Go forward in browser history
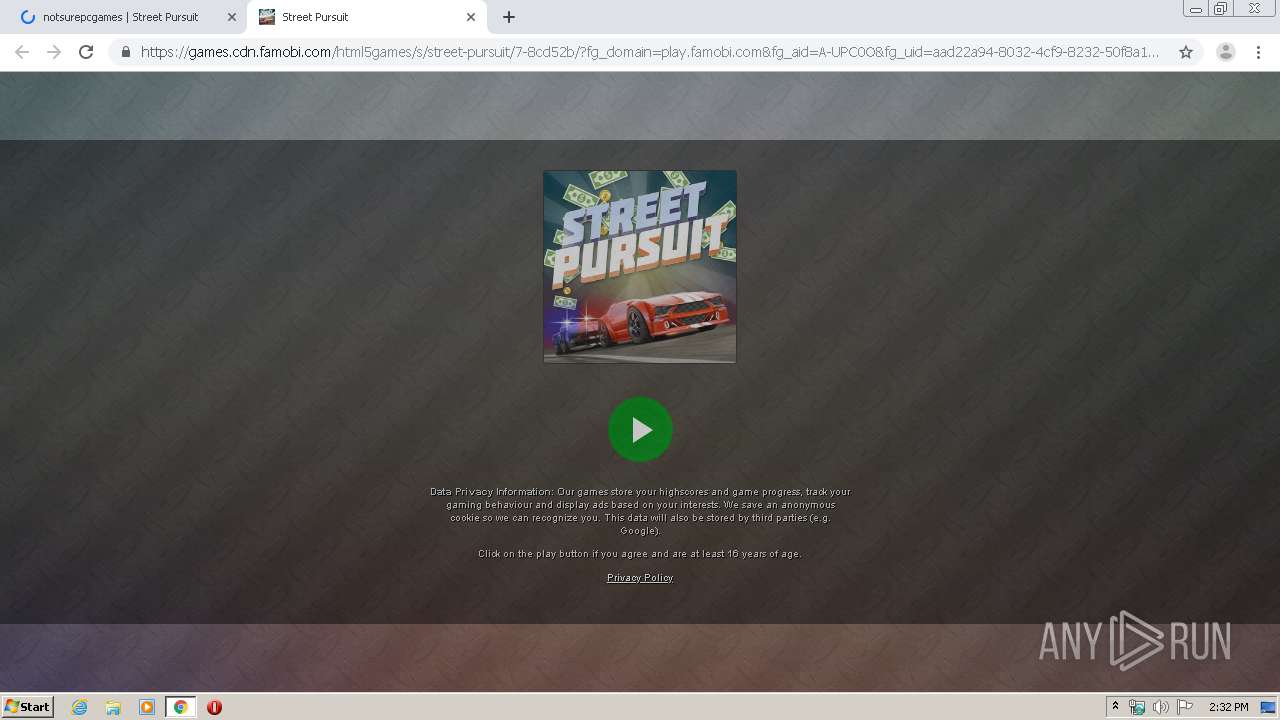 54,52
